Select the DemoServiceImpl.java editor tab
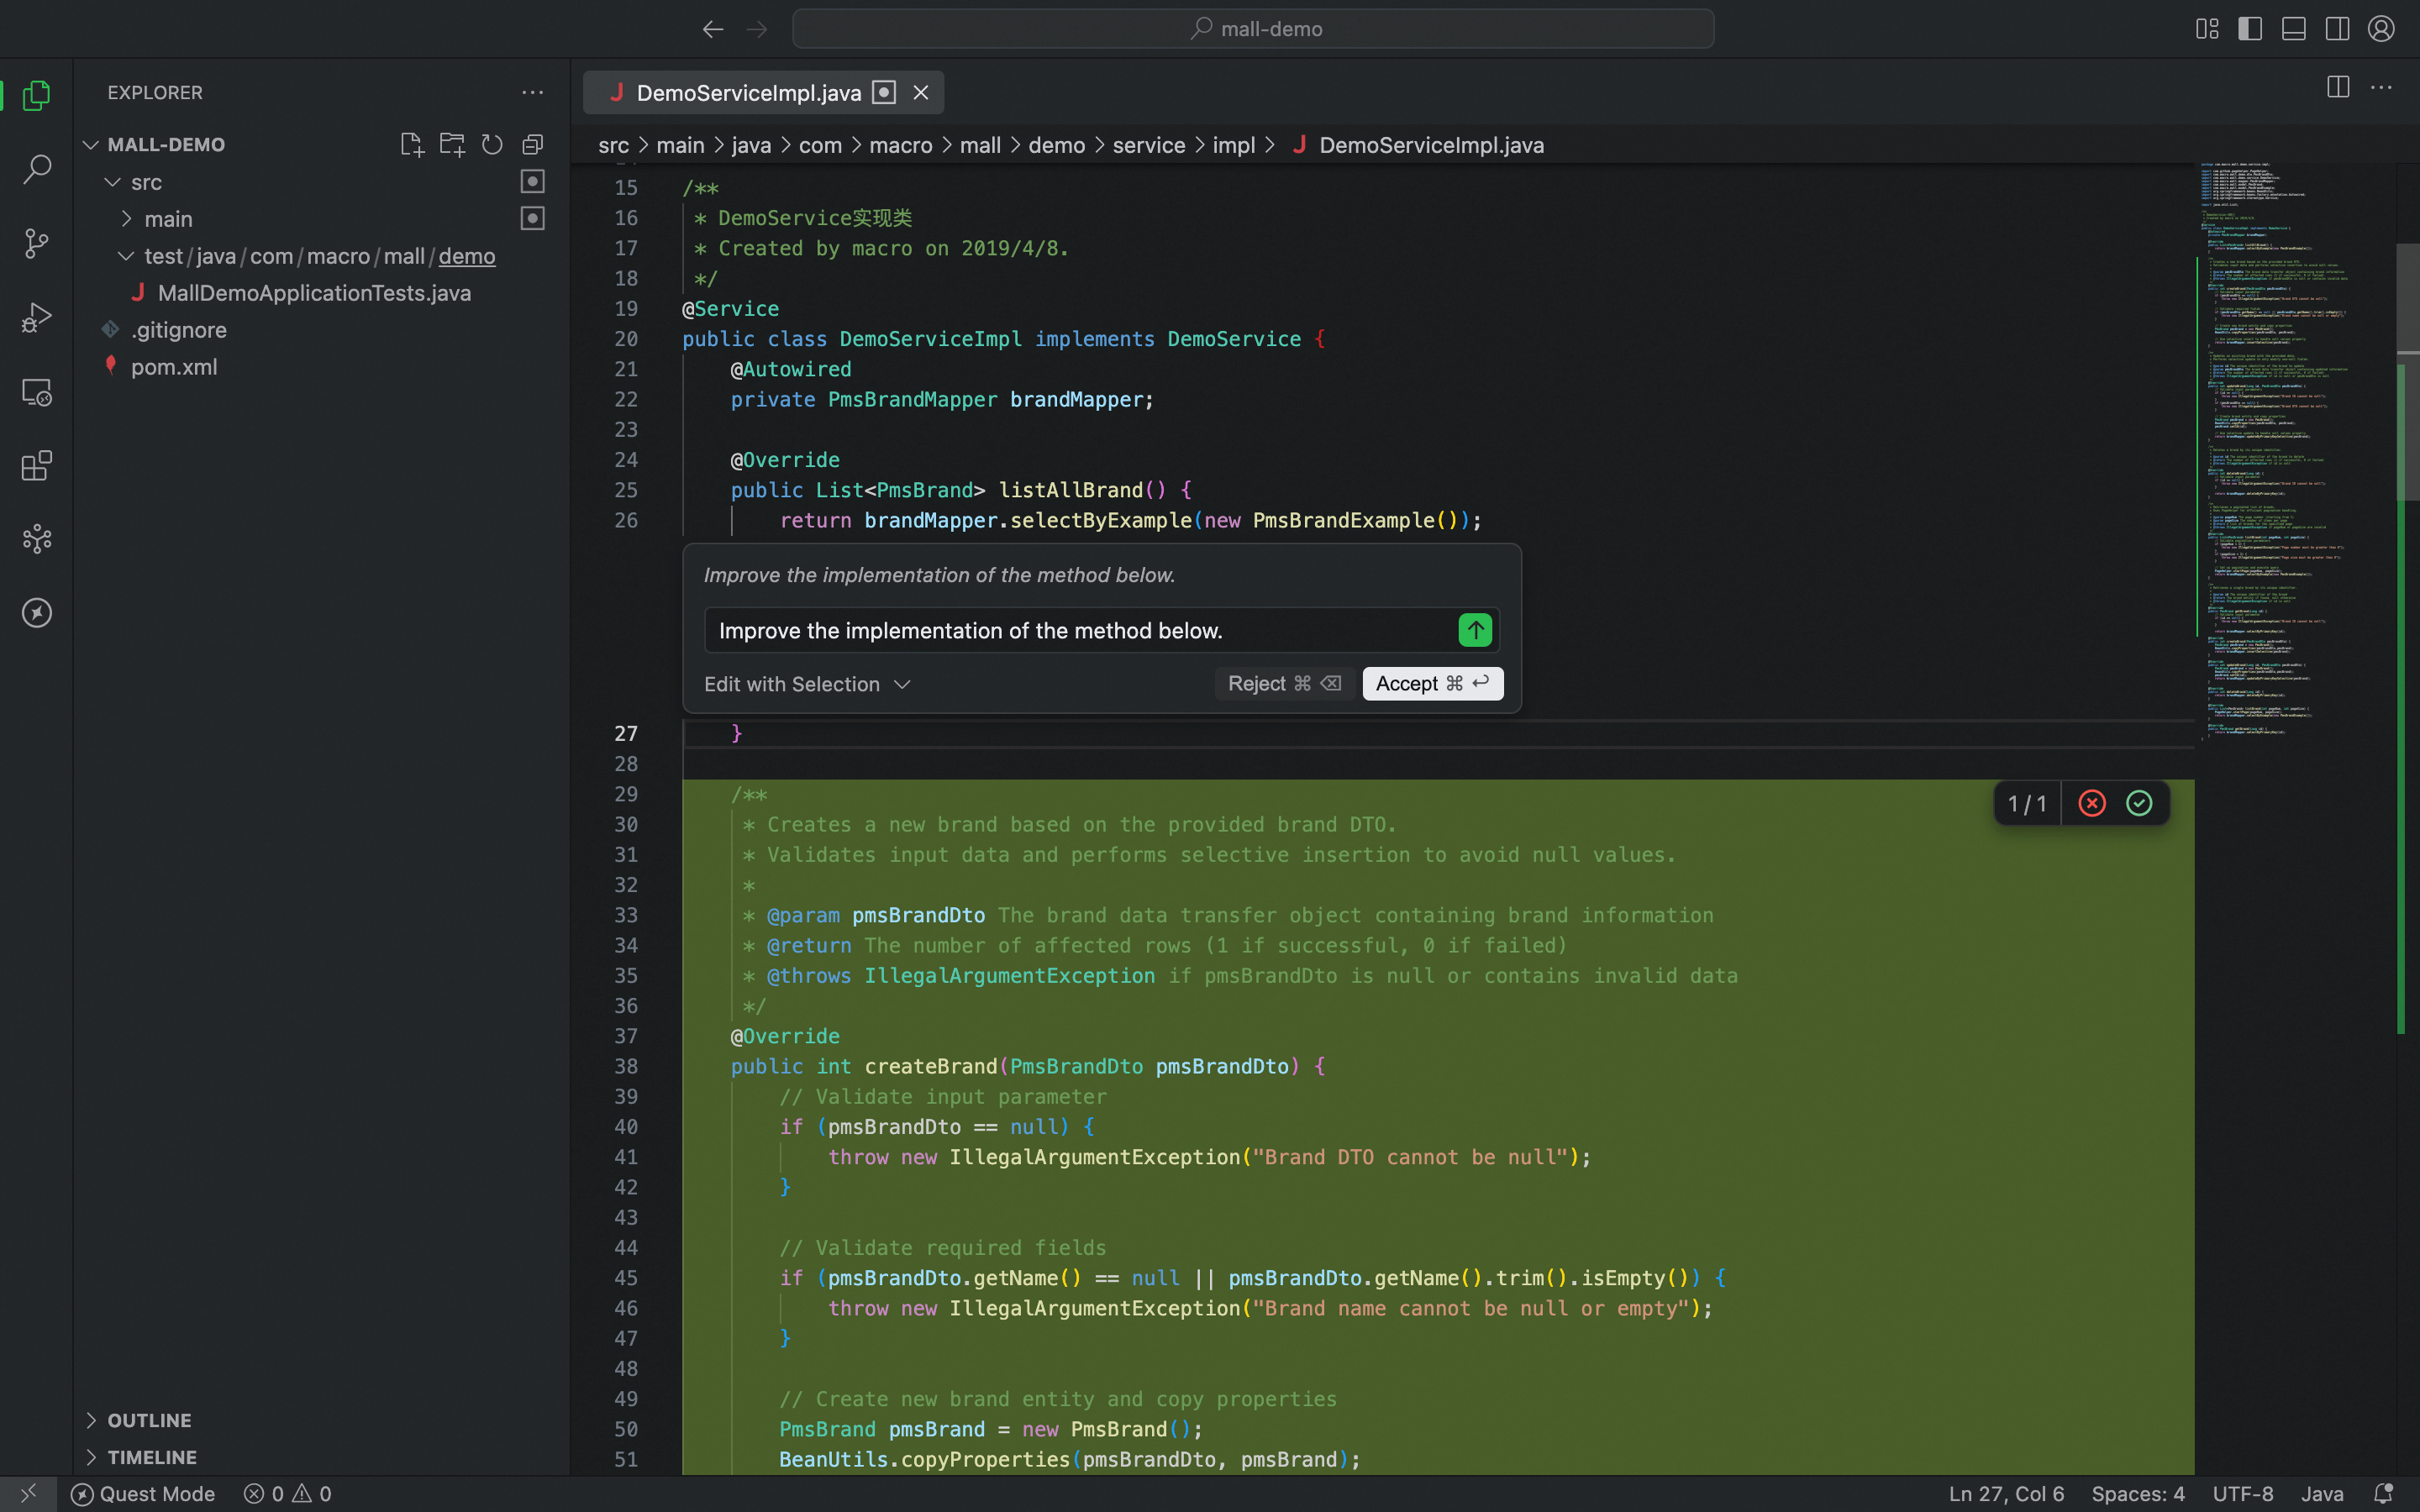Image resolution: width=2420 pixels, height=1512 pixels. point(748,93)
